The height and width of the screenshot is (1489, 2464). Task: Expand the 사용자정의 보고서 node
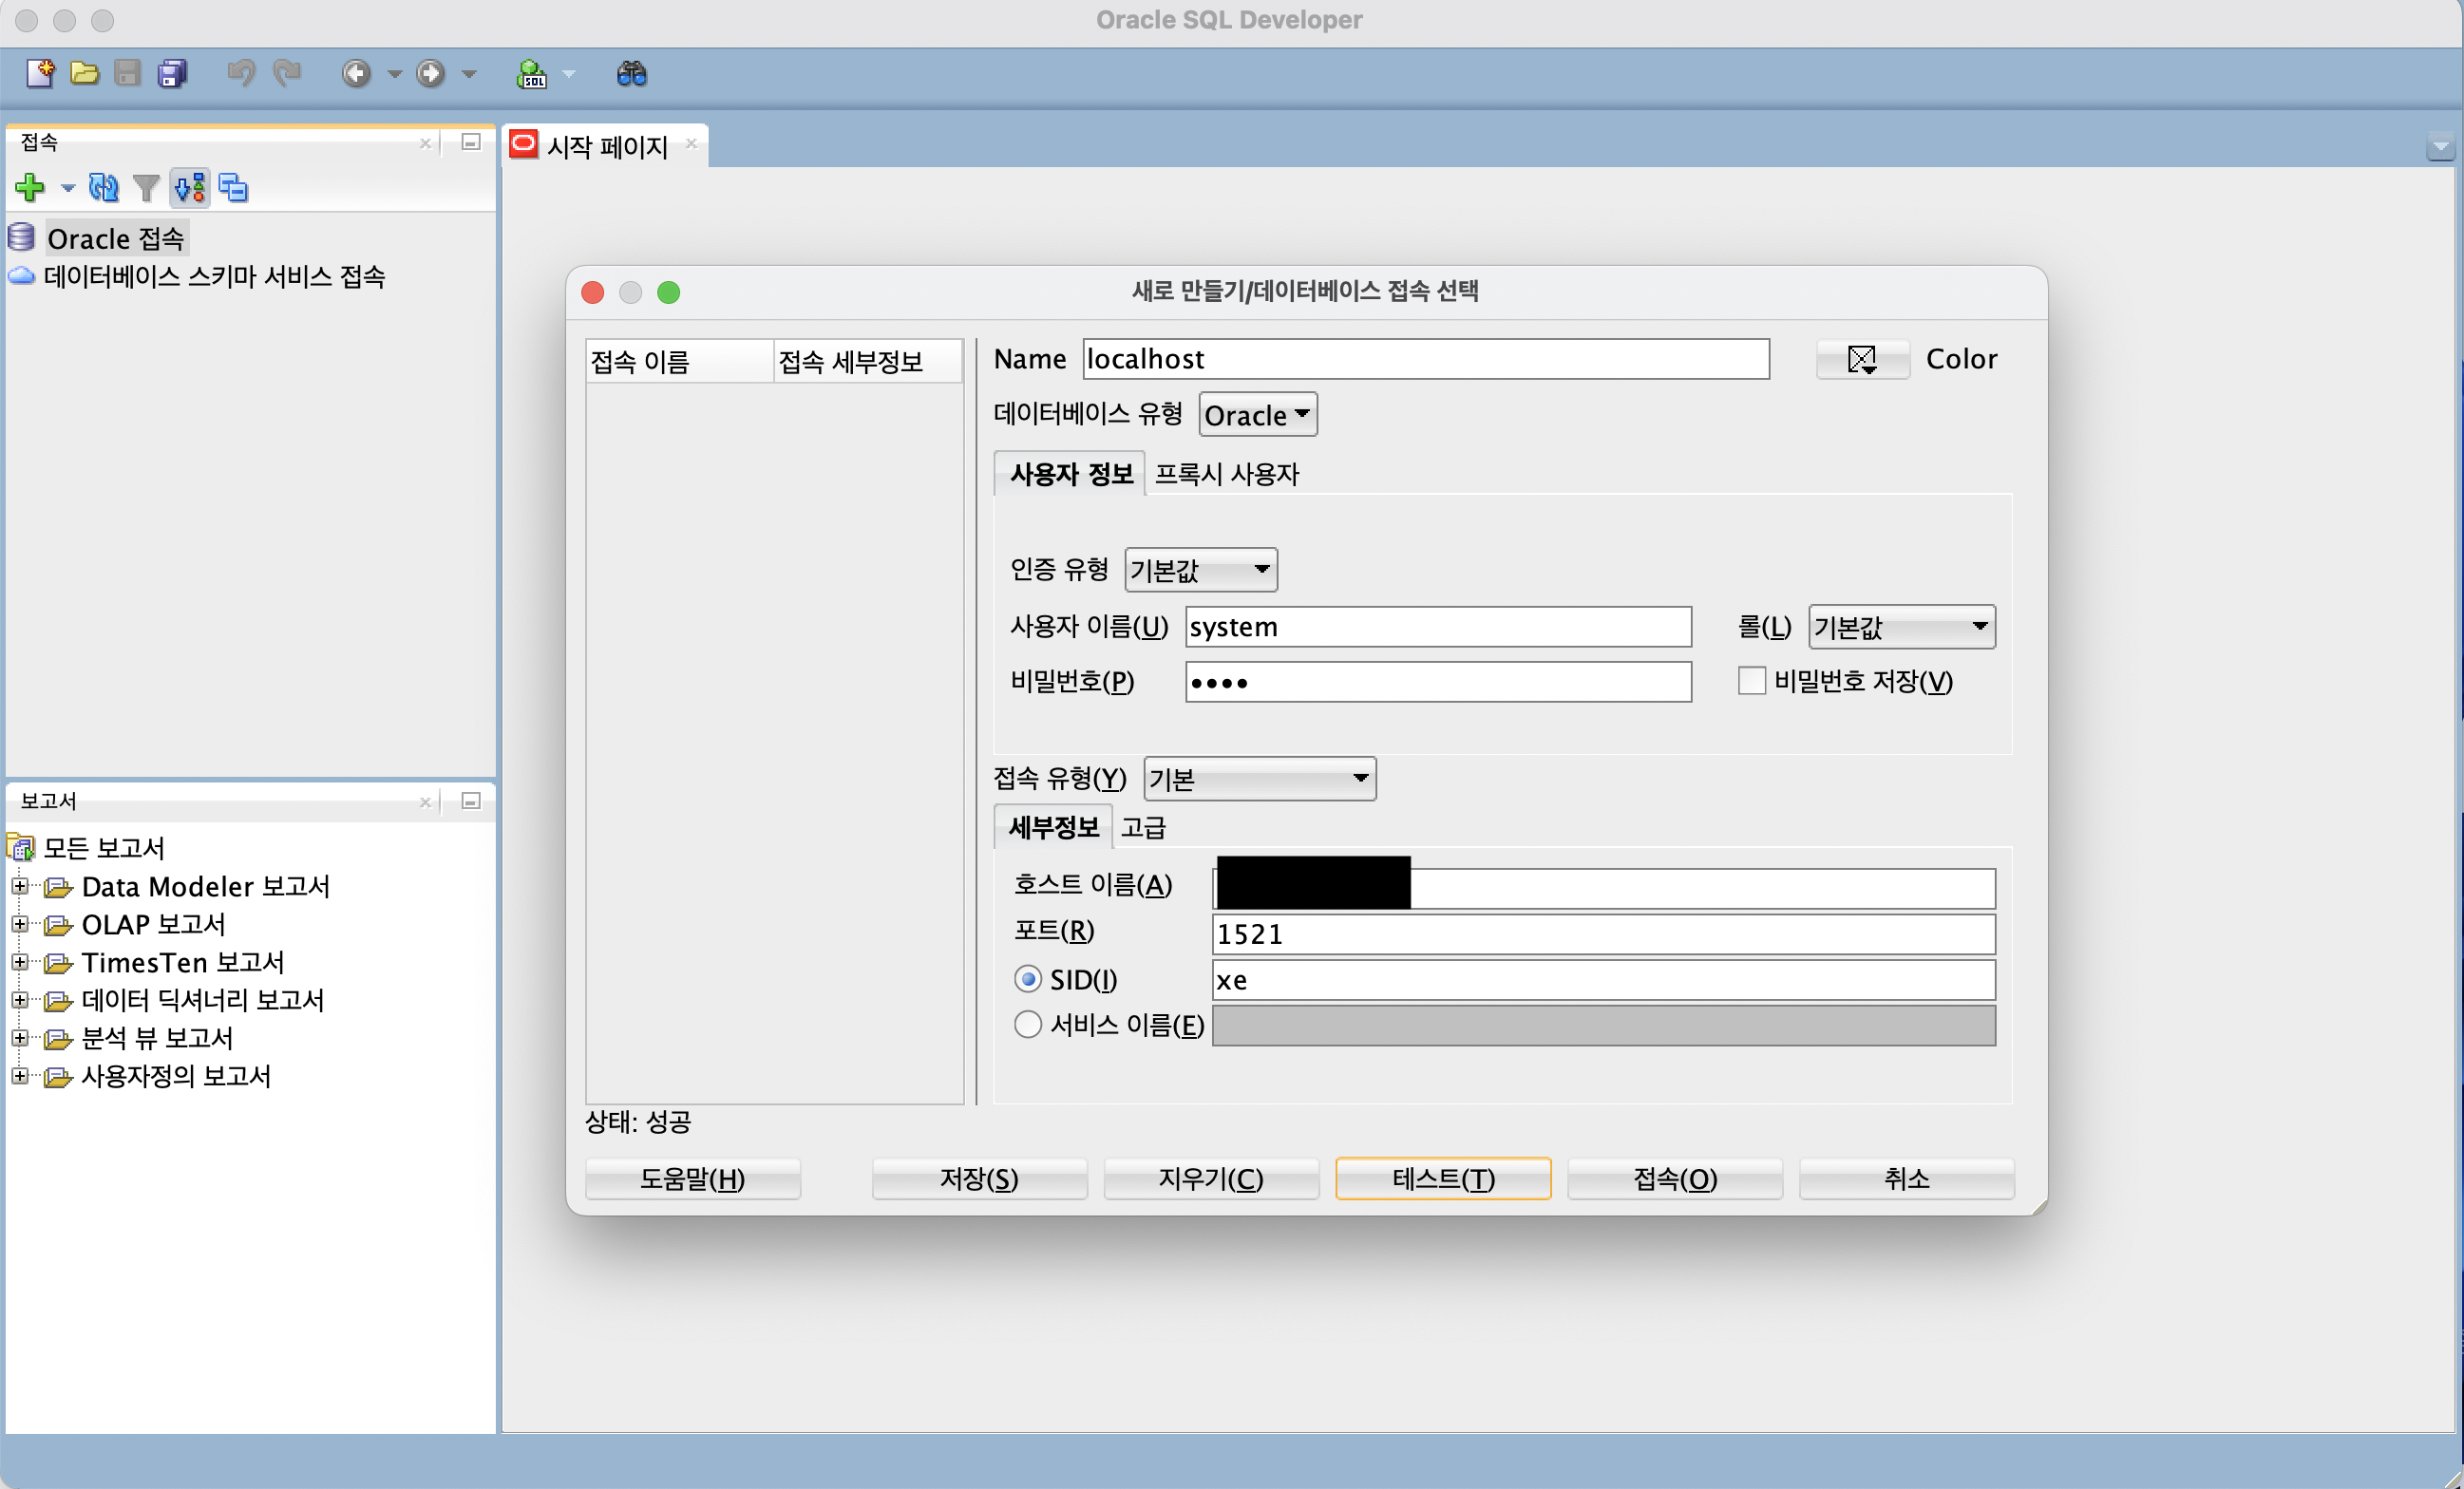point(19,1076)
